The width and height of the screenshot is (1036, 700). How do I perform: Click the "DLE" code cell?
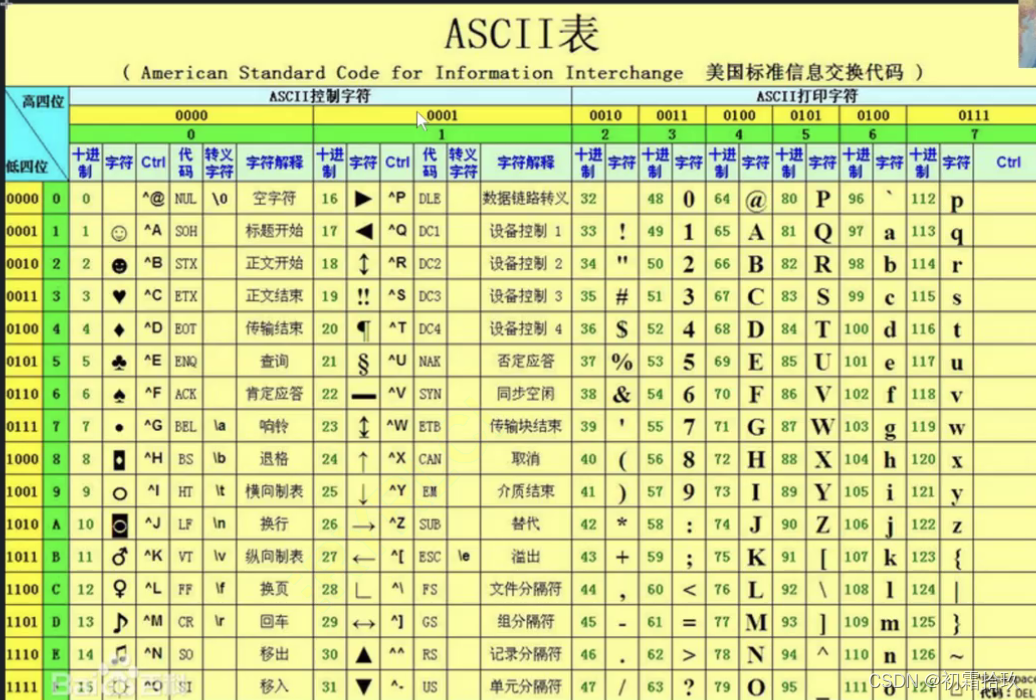pos(429,198)
